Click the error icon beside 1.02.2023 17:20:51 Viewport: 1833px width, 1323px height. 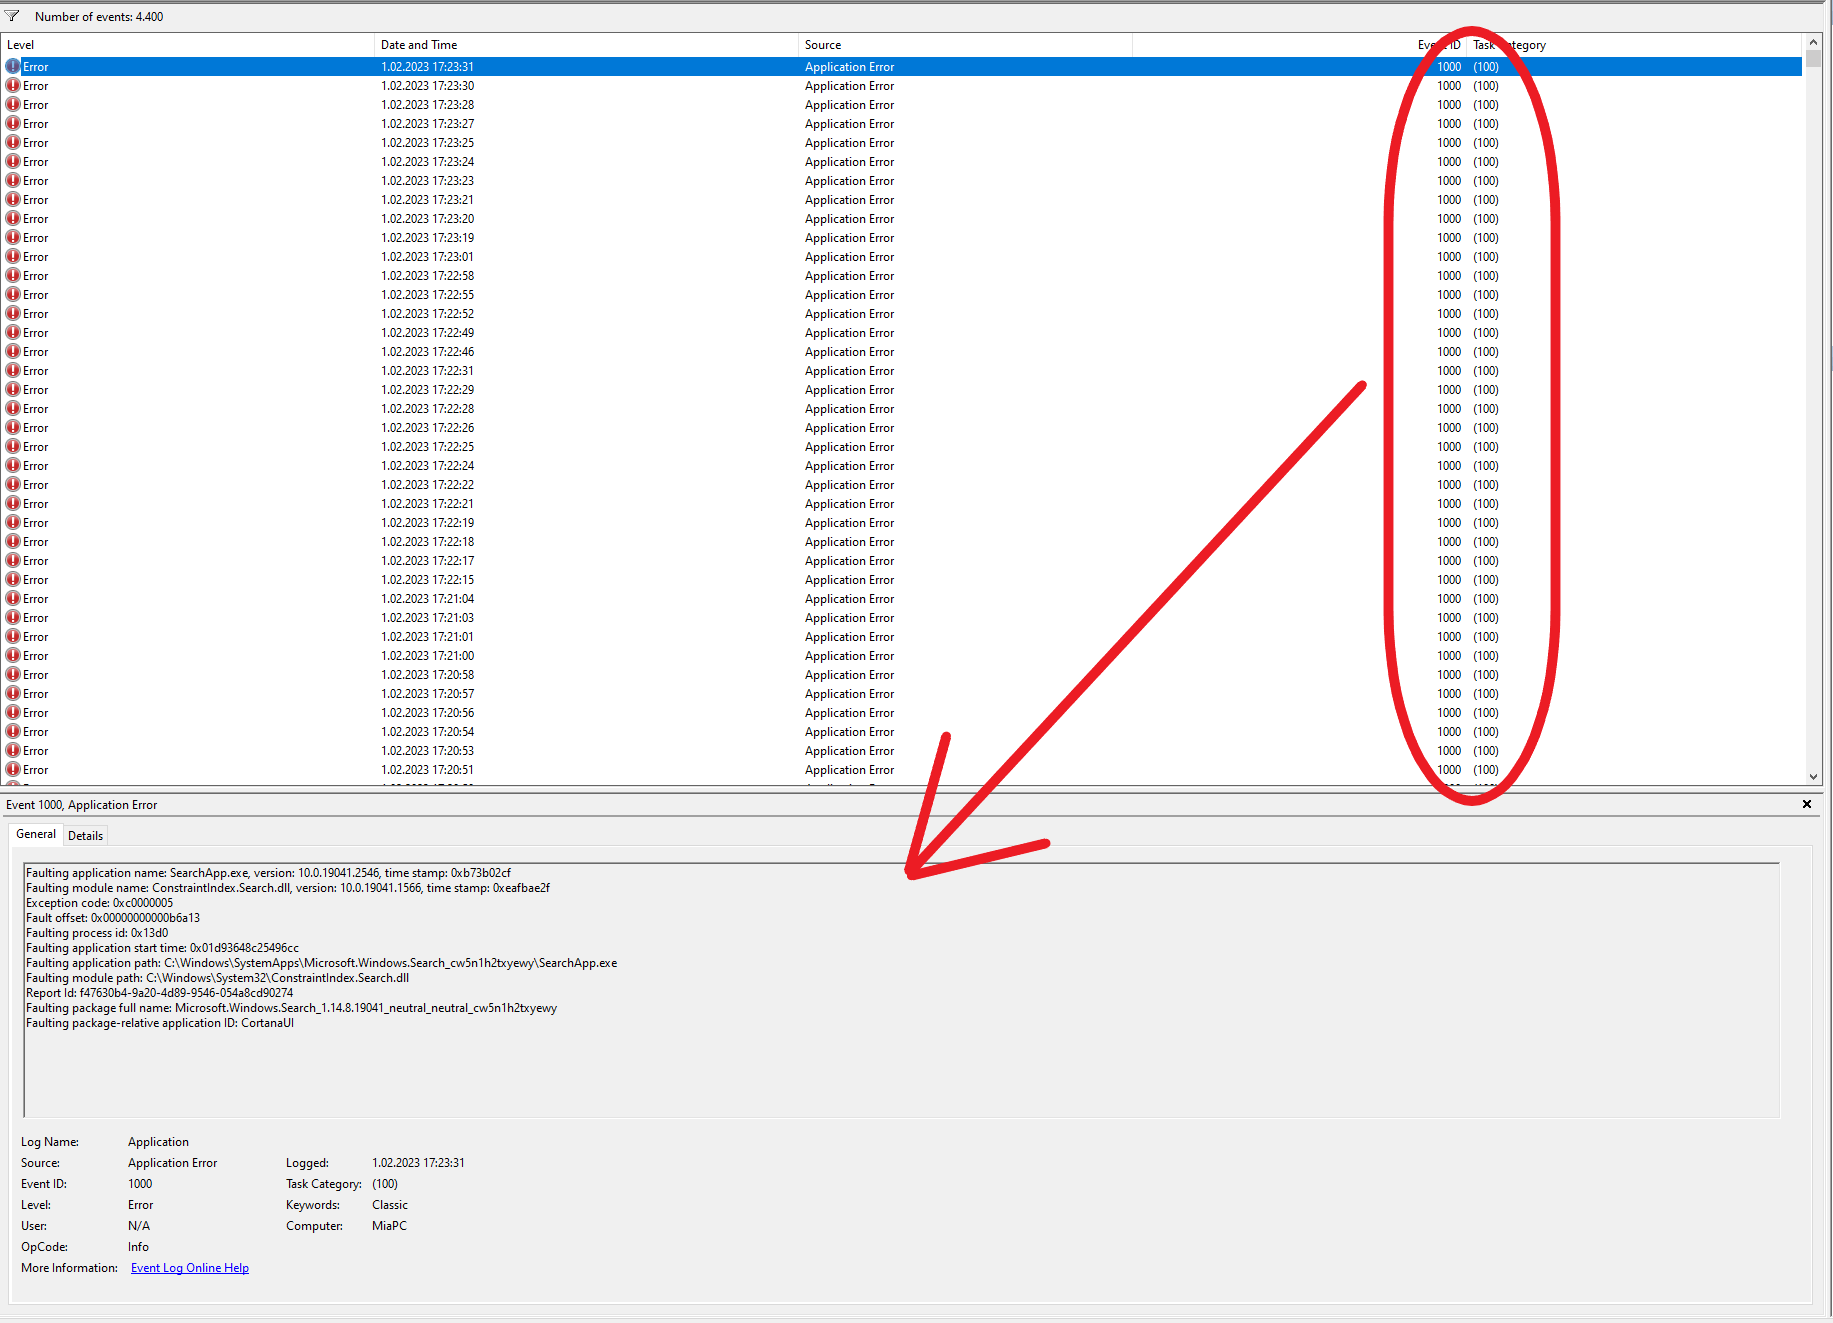(x=13, y=769)
